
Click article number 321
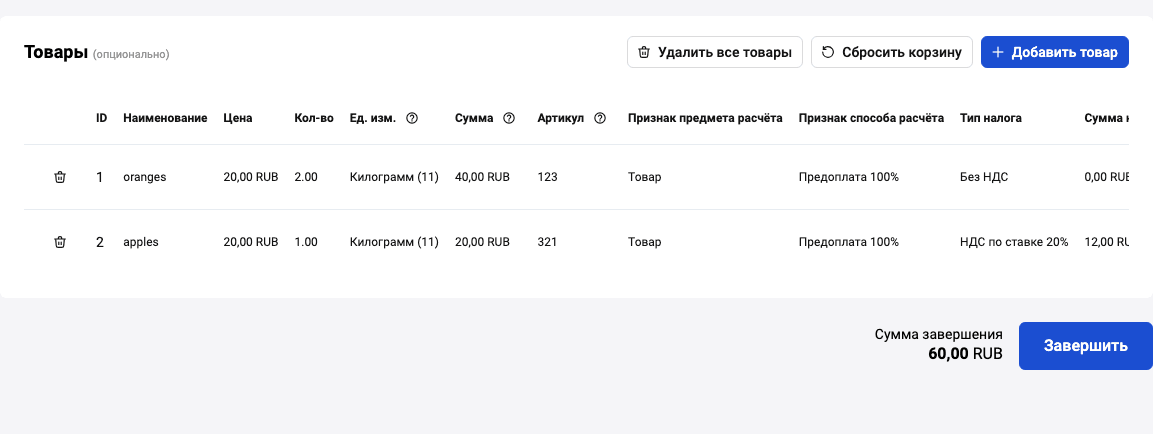[x=547, y=242]
